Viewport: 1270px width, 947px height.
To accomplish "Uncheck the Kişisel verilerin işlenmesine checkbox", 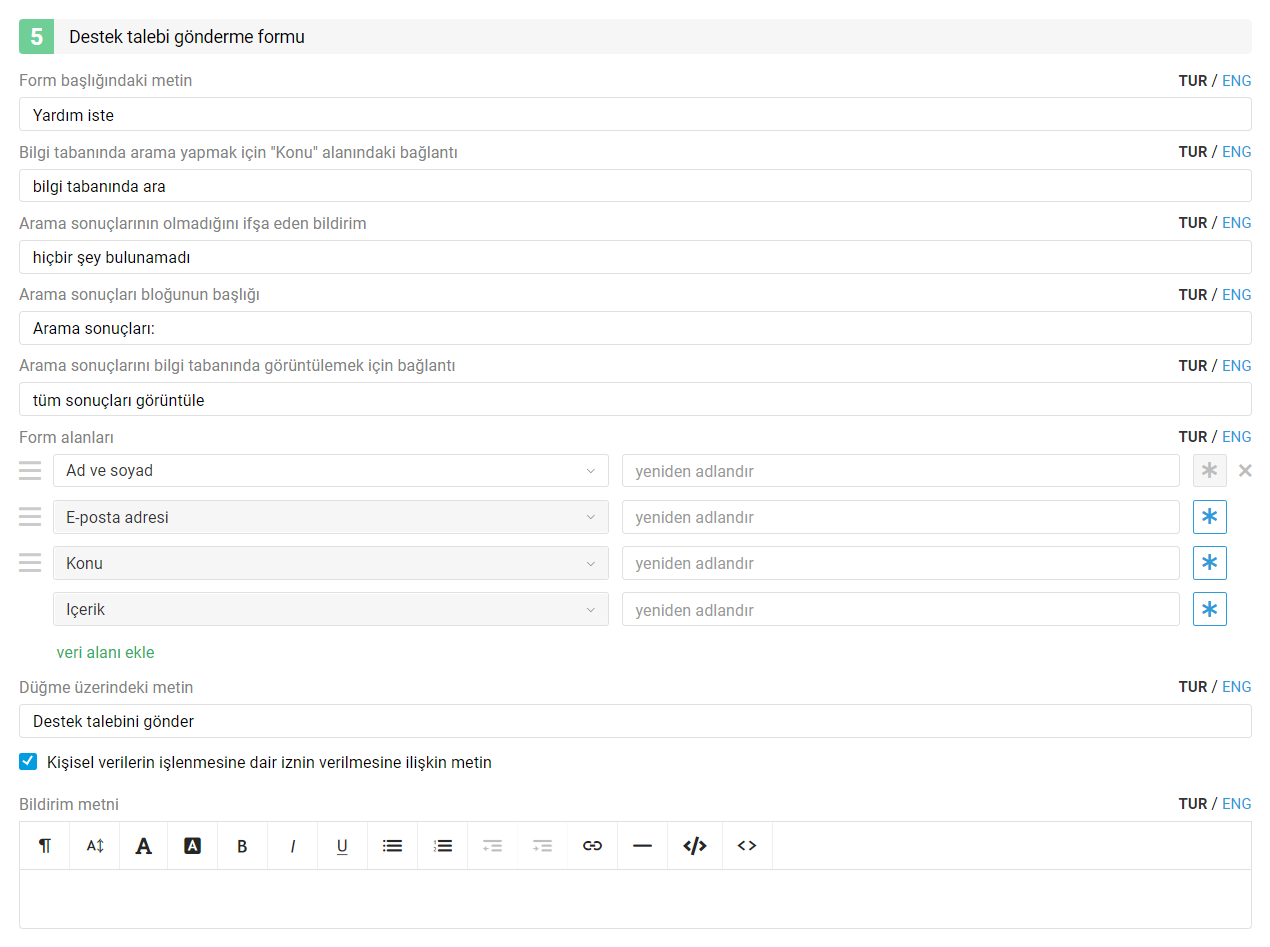I will click(28, 762).
